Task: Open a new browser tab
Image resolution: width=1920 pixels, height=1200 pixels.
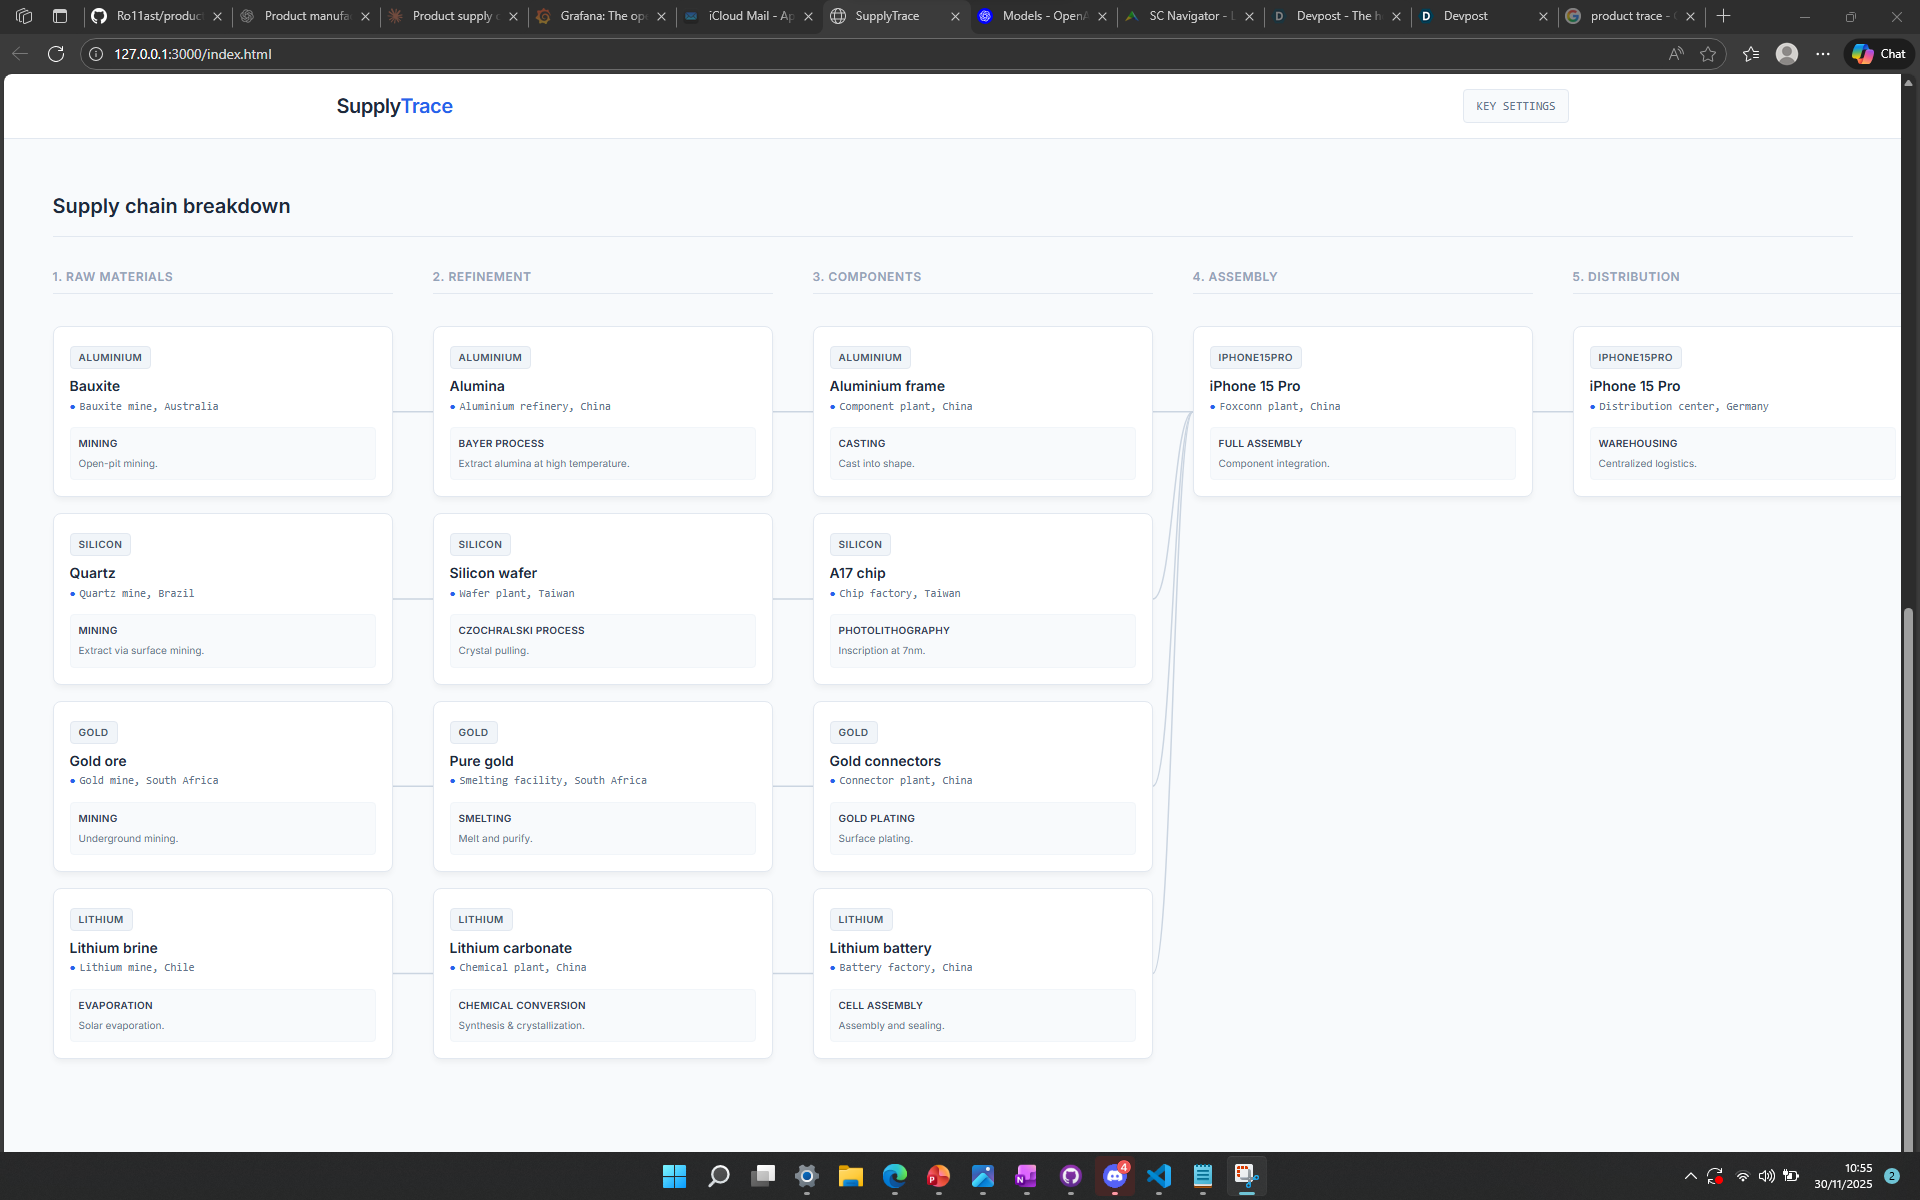Action: click(x=1723, y=16)
